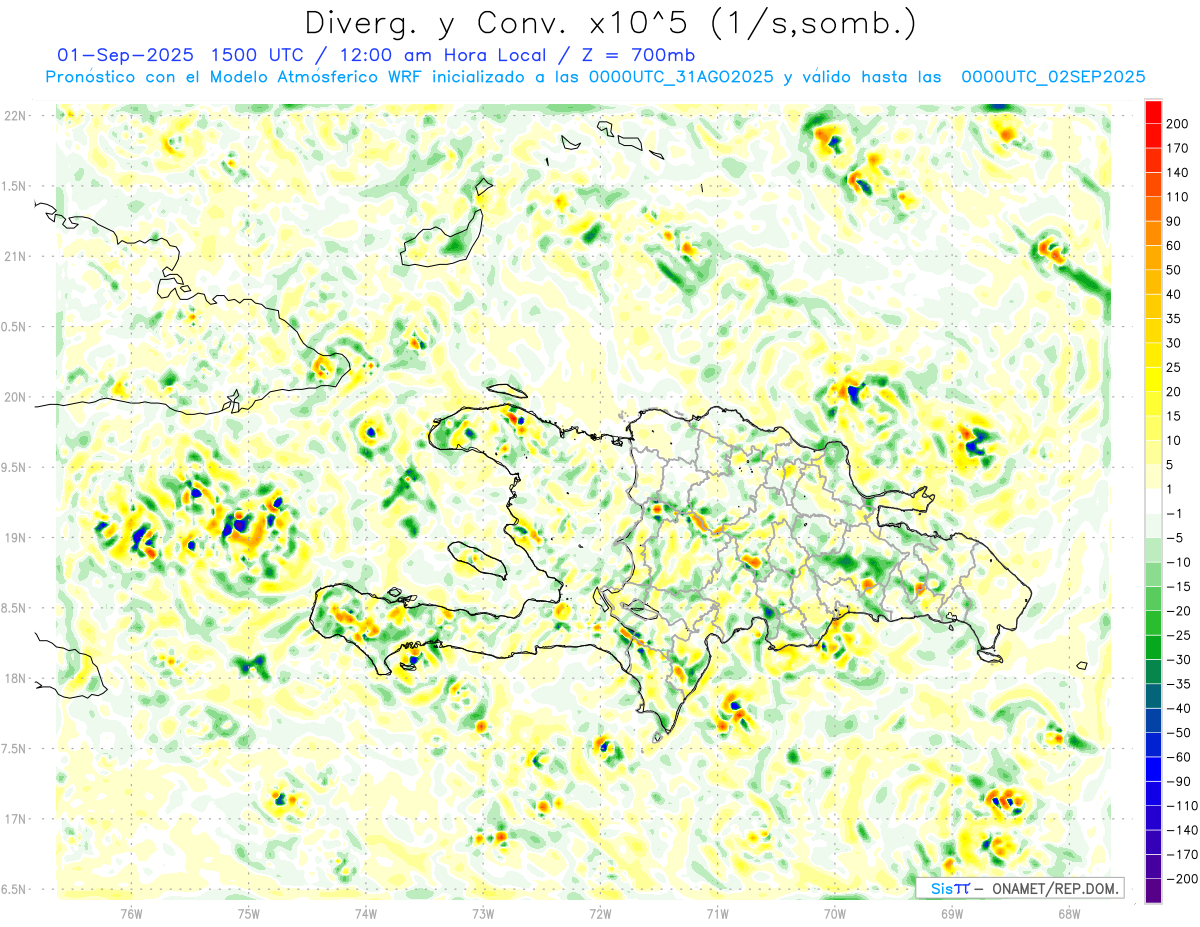This screenshot has width=1200, height=927.
Task: Select the 75W longitude label
Action: click(x=249, y=913)
